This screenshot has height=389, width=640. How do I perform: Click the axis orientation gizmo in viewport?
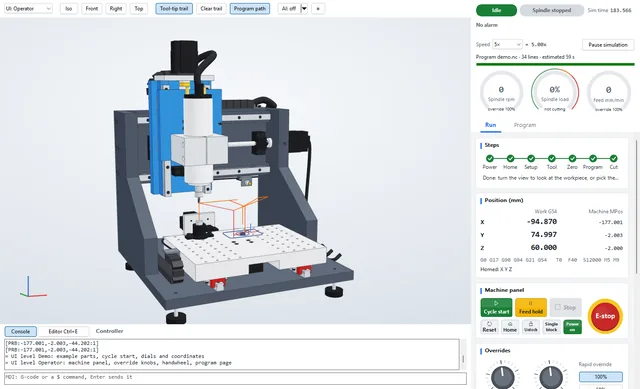pos(33,287)
